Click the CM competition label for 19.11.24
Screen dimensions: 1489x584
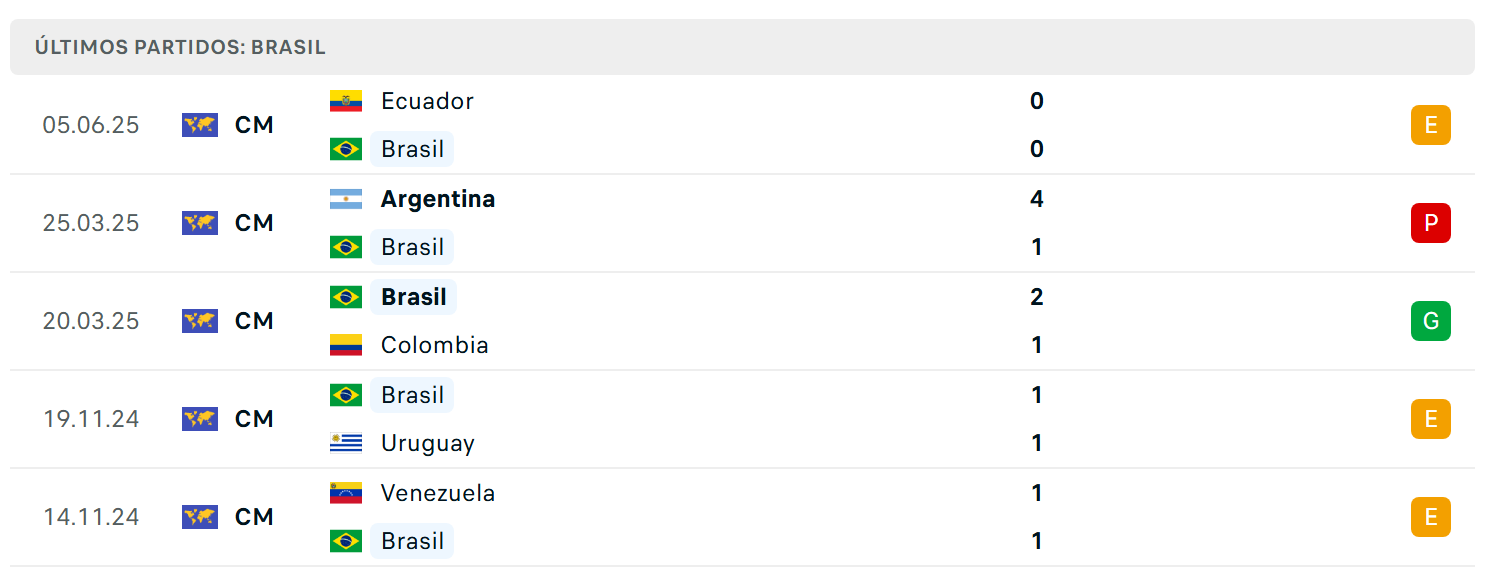(x=254, y=419)
